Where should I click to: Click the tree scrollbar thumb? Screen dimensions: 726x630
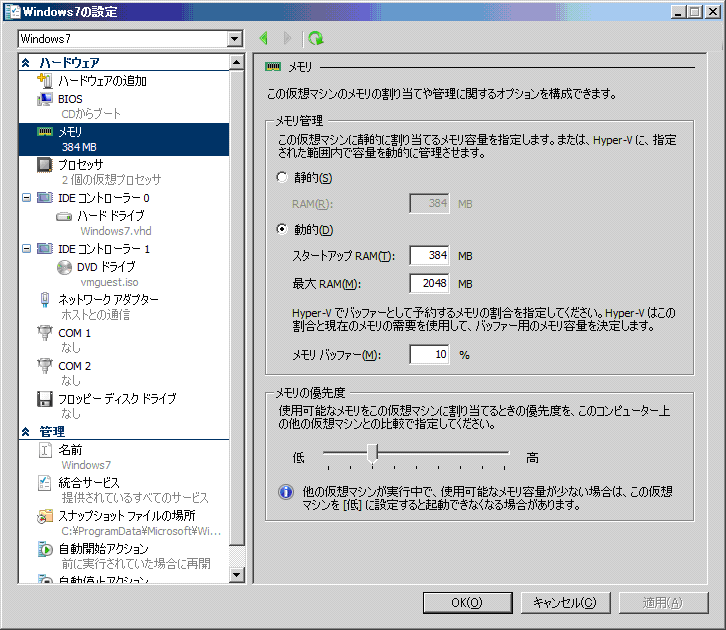(x=237, y=308)
